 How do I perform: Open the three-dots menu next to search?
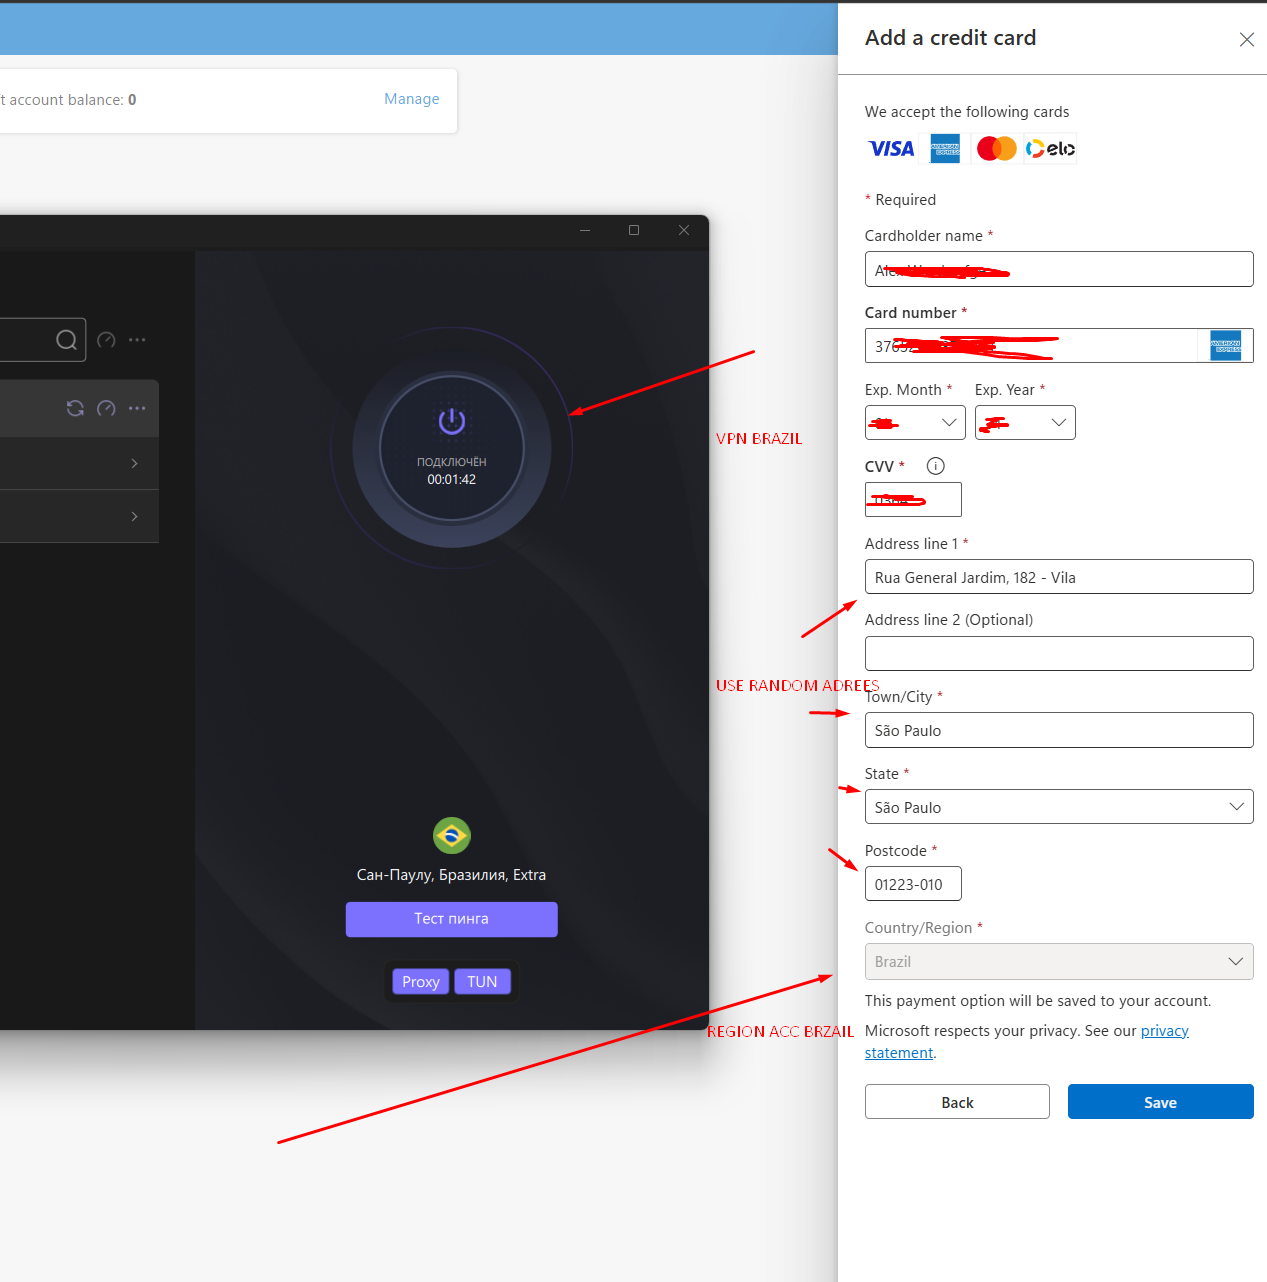137,340
